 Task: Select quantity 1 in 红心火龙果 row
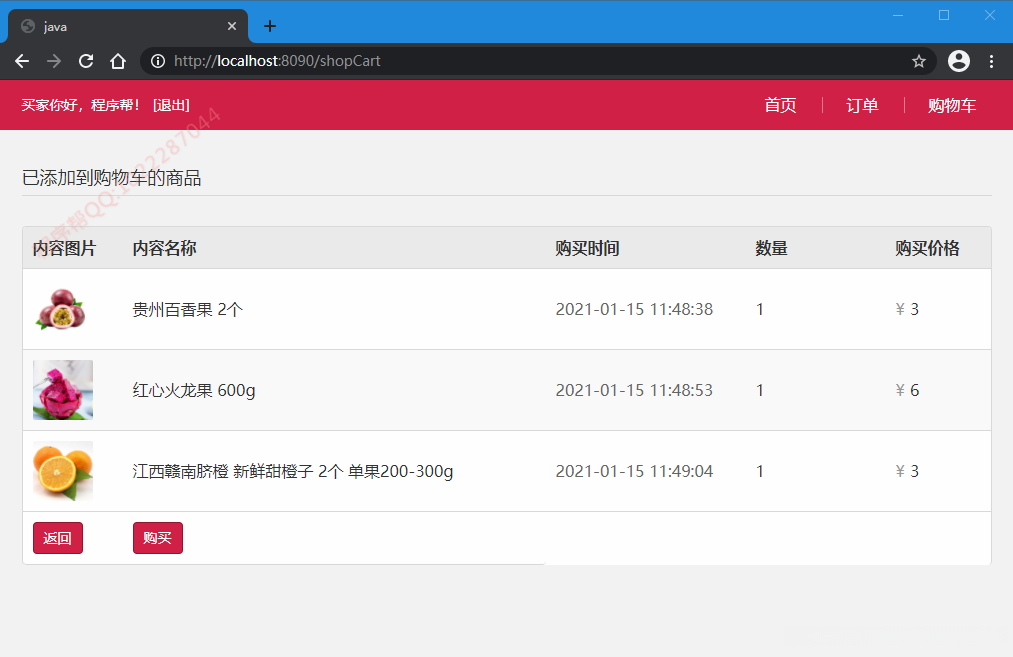pos(760,390)
